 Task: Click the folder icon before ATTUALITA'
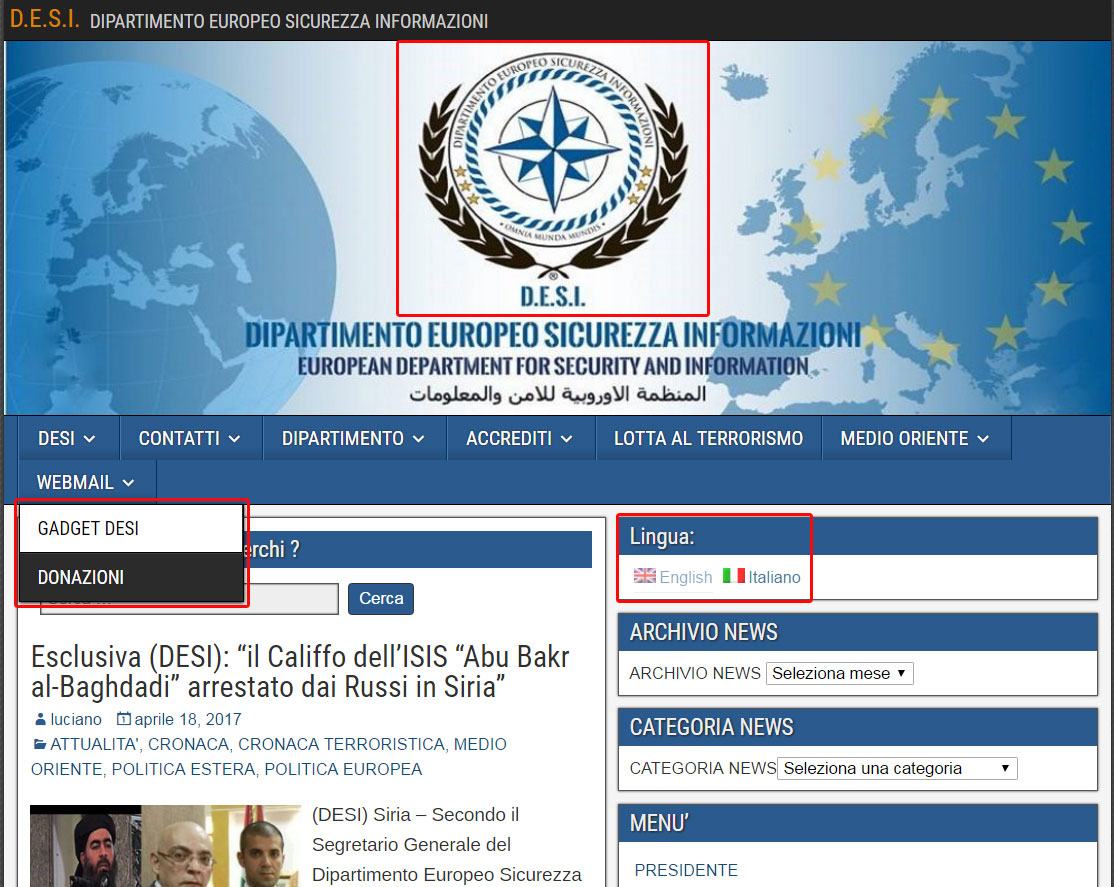click(x=40, y=744)
